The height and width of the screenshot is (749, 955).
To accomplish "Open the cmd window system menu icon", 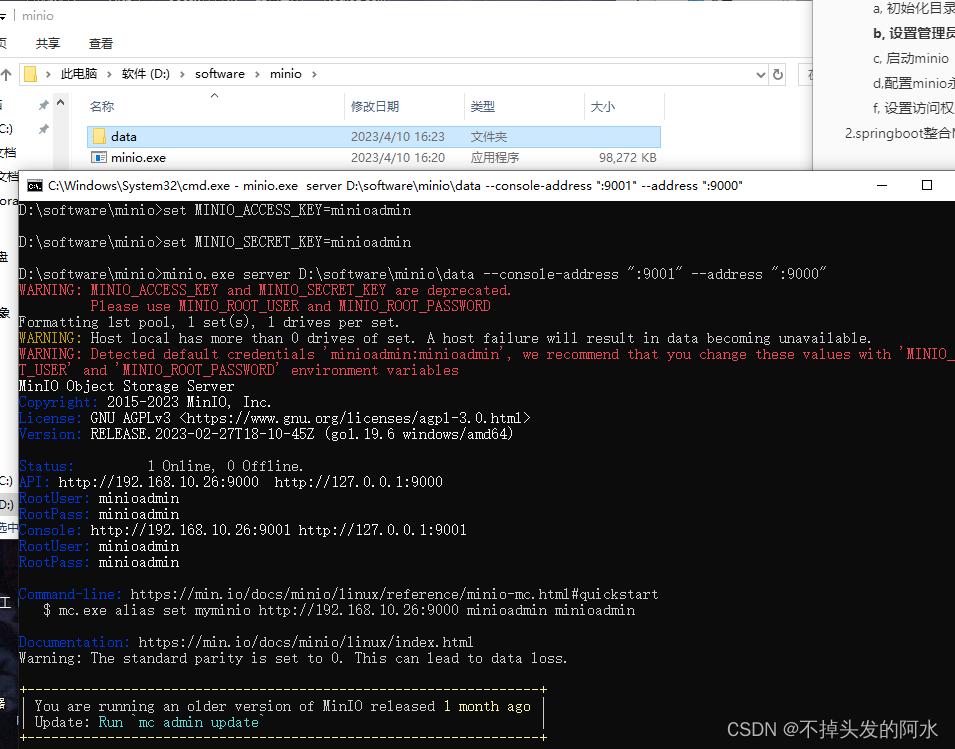I will coord(35,185).
